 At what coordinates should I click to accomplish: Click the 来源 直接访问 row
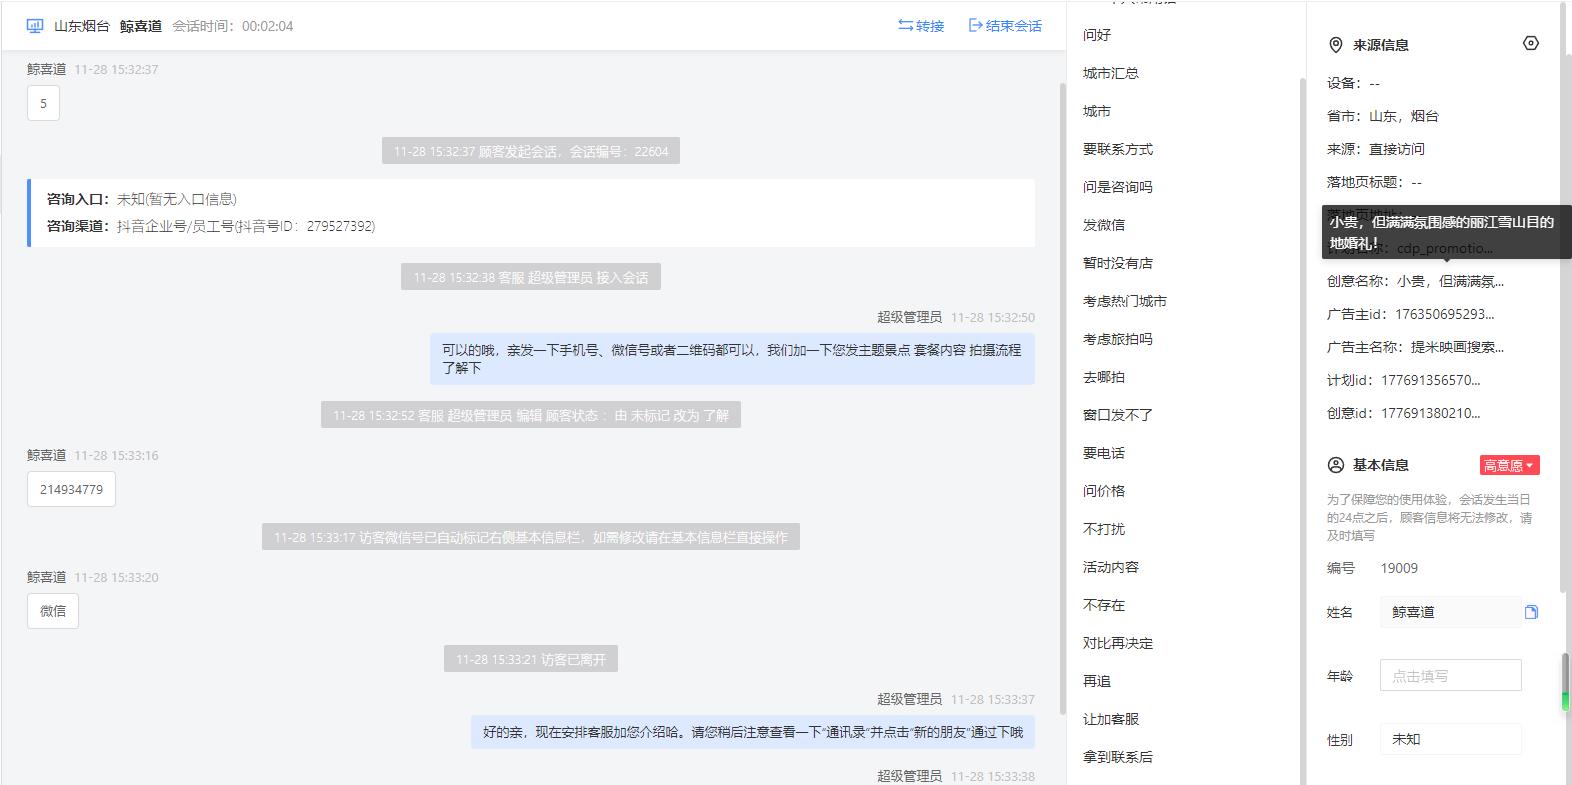click(x=1376, y=149)
